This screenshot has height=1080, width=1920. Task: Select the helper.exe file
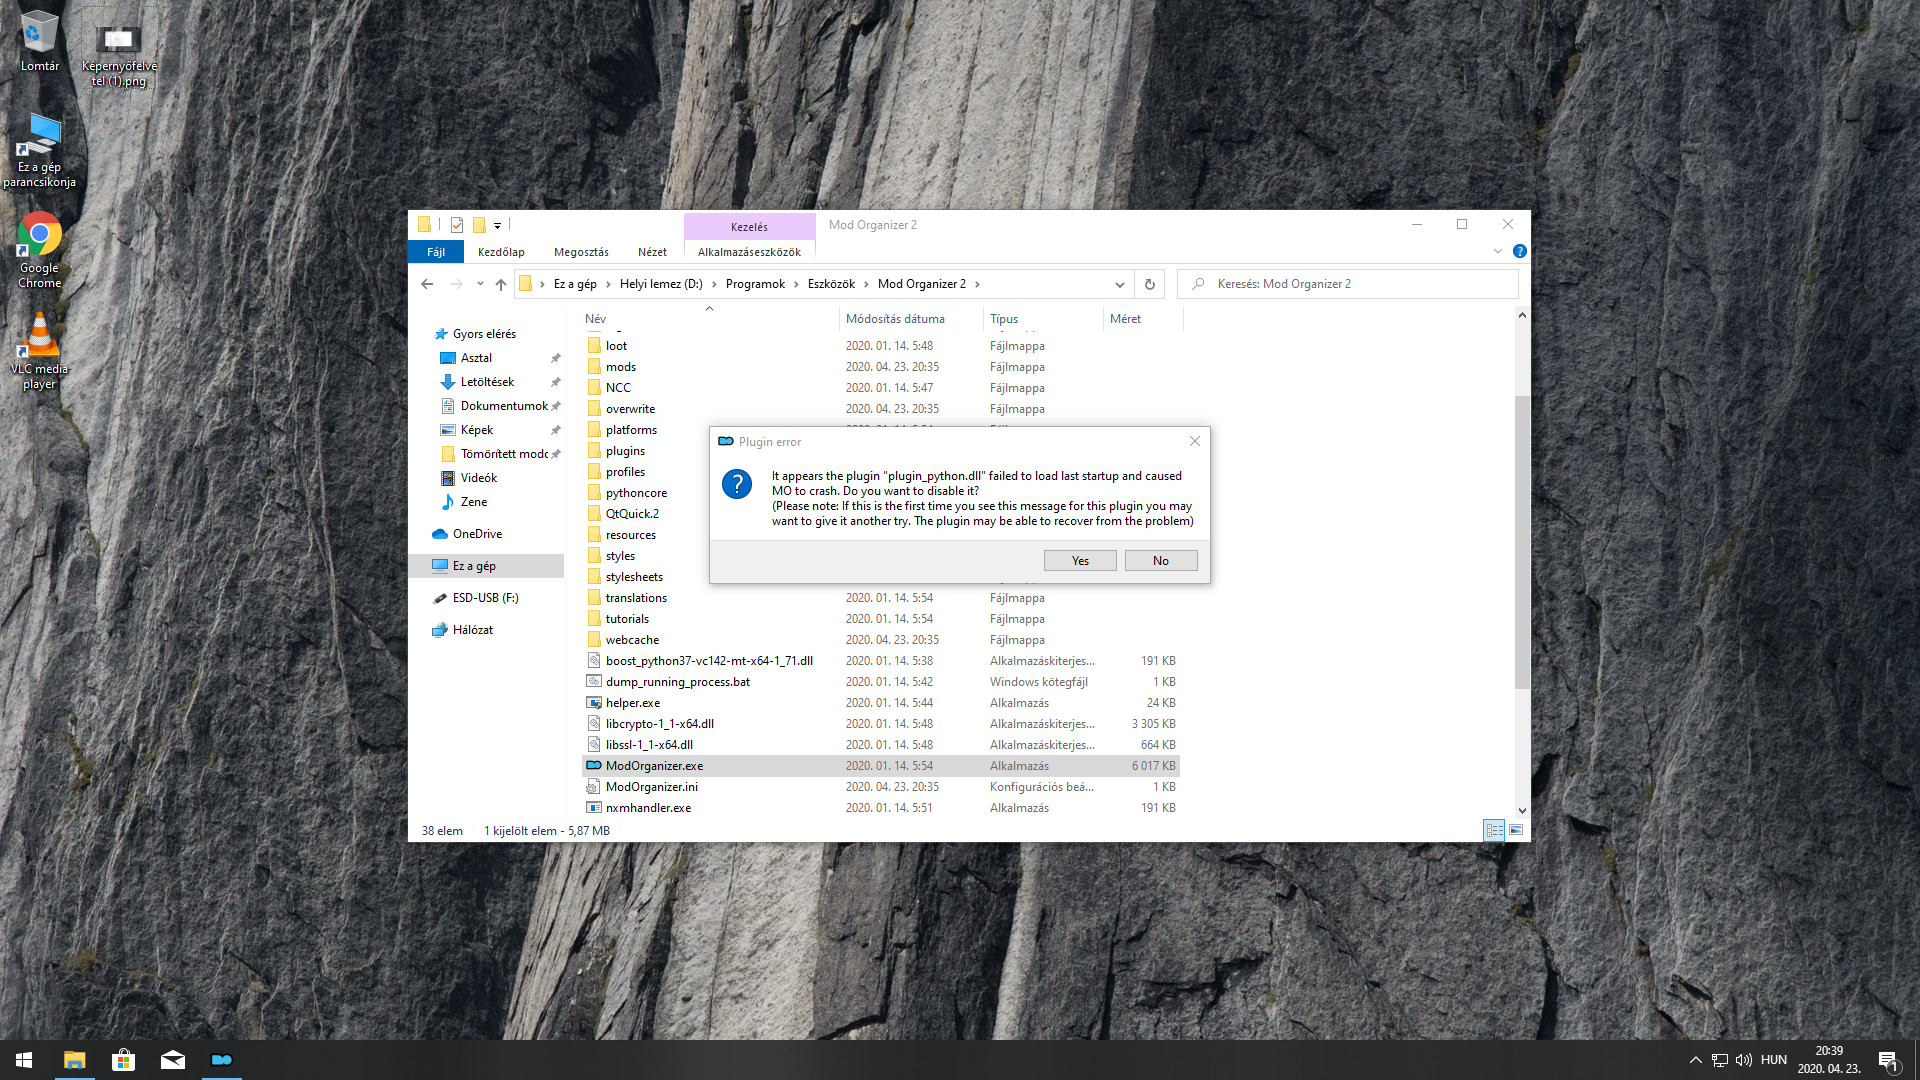[x=880, y=703]
